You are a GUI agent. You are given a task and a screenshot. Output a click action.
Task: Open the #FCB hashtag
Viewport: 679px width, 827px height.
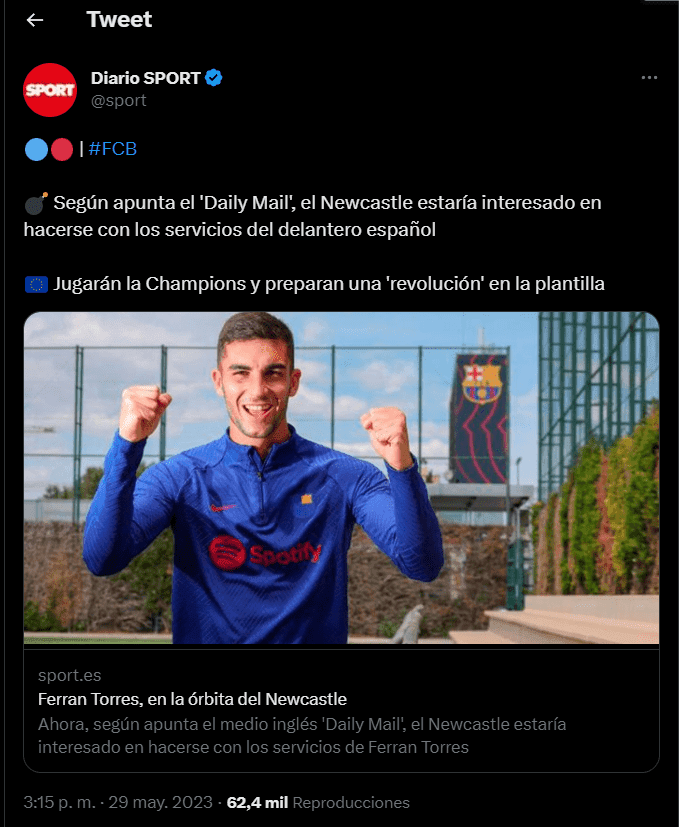[x=112, y=149]
